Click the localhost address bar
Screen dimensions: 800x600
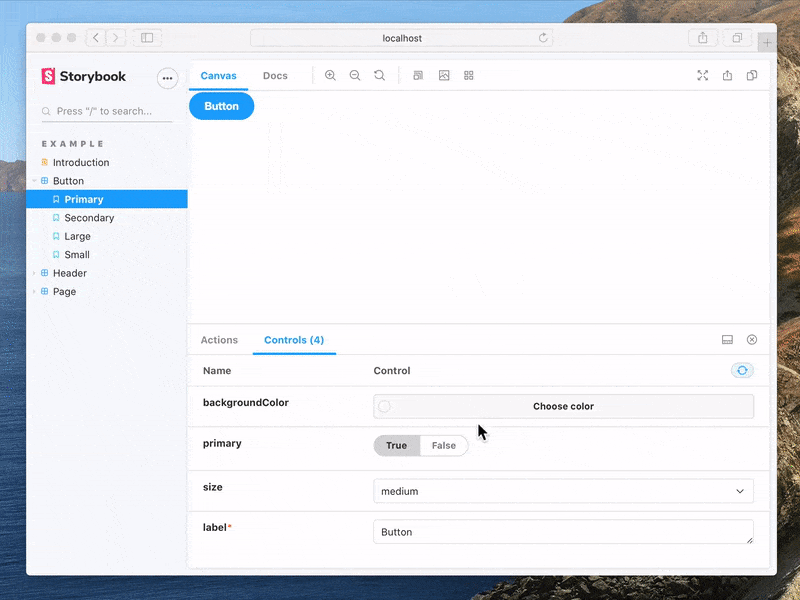coord(402,38)
